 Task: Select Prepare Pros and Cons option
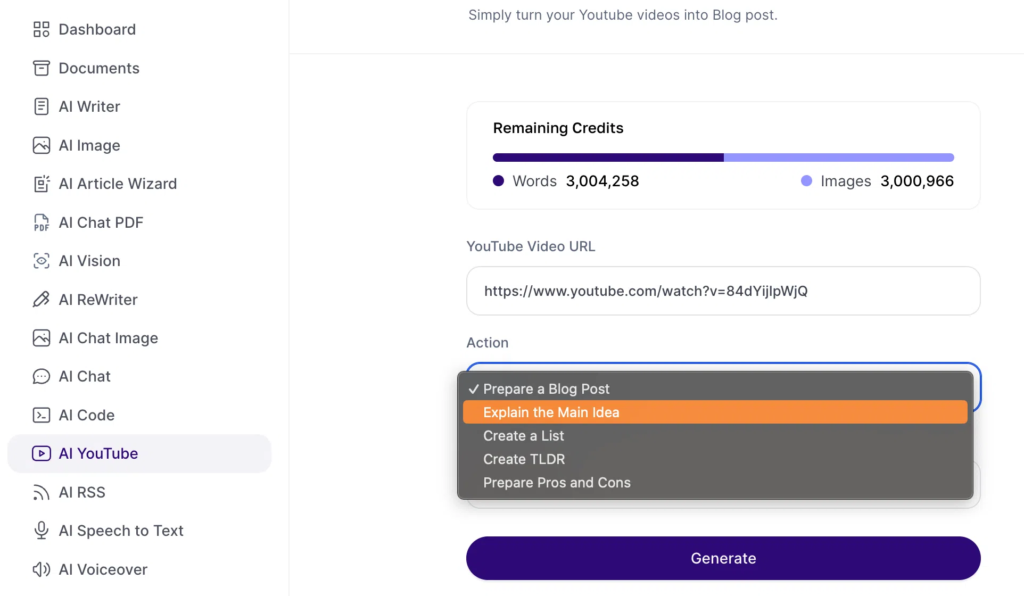557,482
